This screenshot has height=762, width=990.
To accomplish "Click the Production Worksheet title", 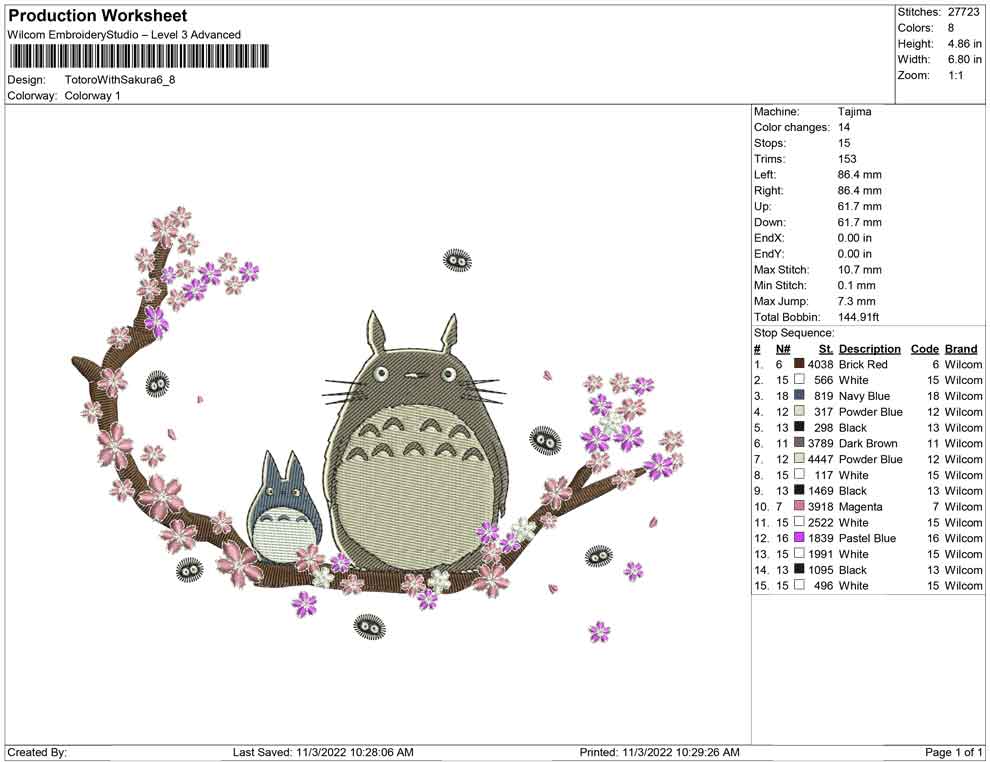I will (x=98, y=16).
